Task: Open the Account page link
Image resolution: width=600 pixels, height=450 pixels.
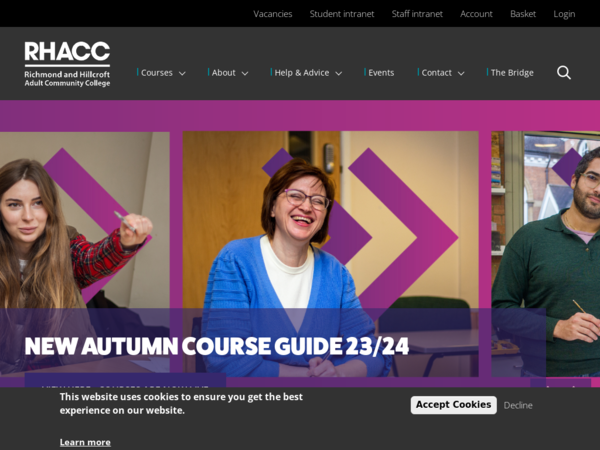Action: tap(476, 14)
